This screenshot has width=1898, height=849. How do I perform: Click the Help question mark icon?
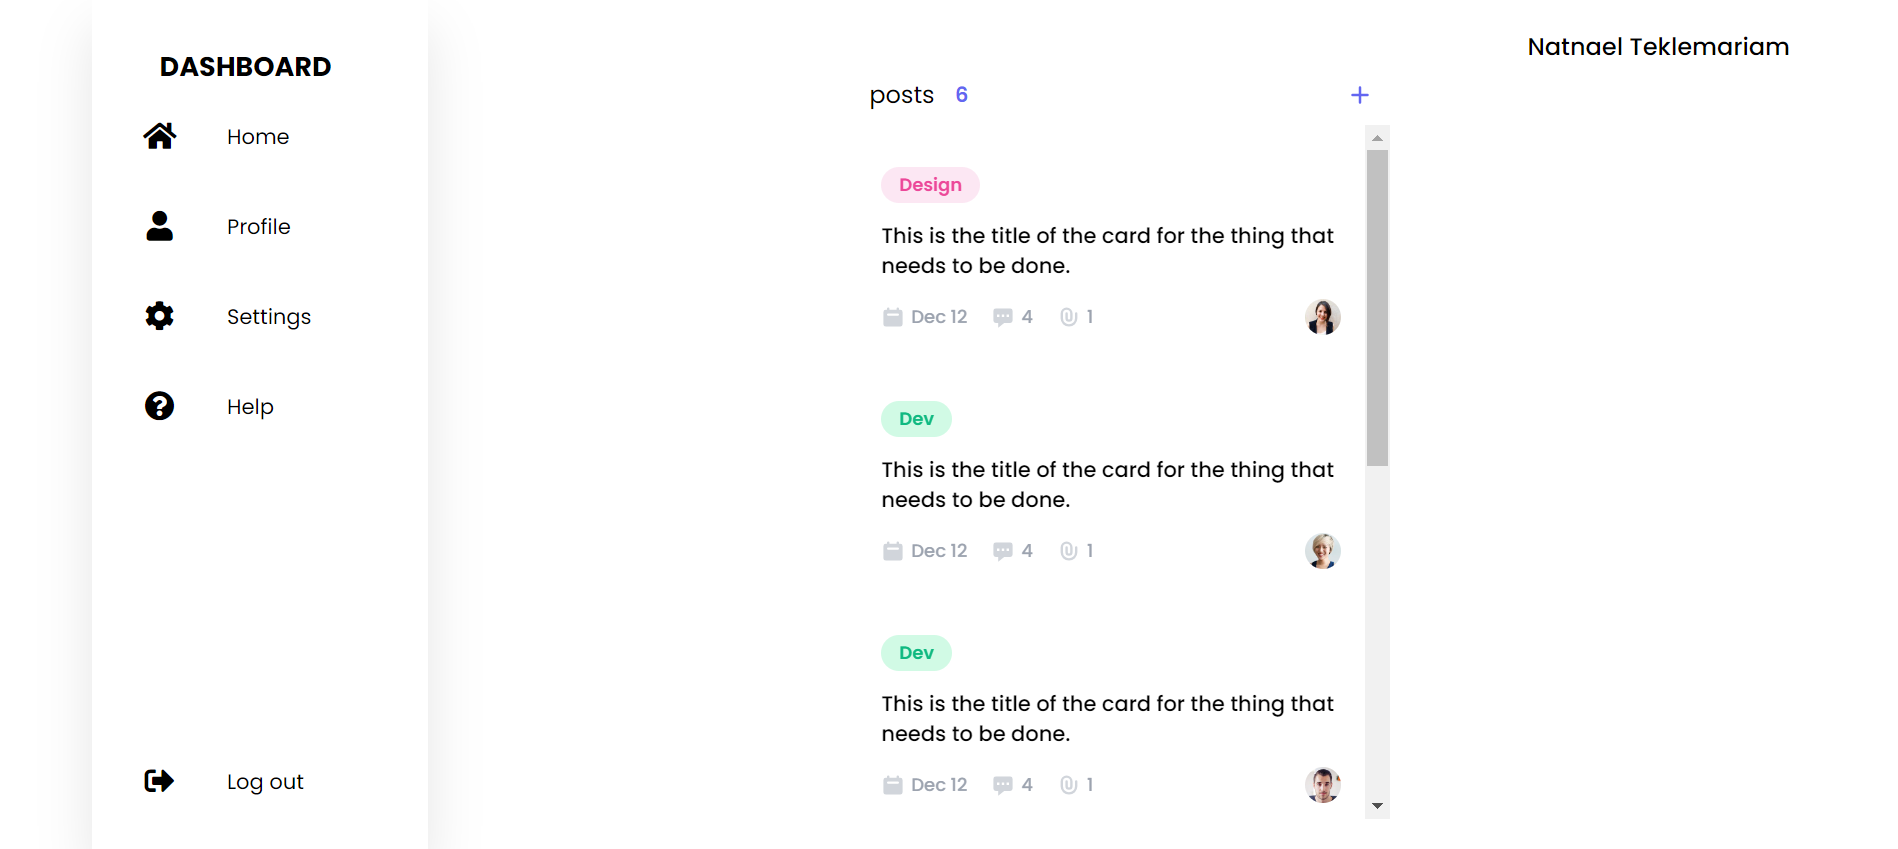160,406
